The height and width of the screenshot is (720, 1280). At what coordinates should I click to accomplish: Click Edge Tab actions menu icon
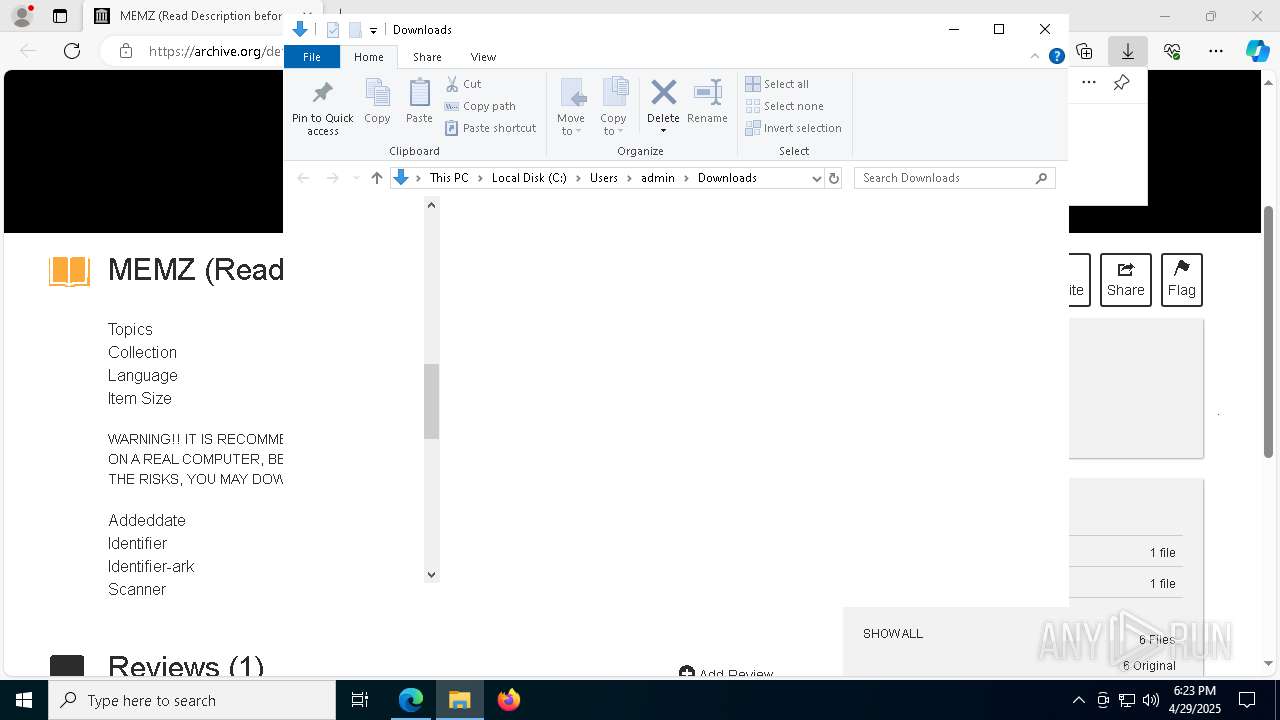point(60,16)
